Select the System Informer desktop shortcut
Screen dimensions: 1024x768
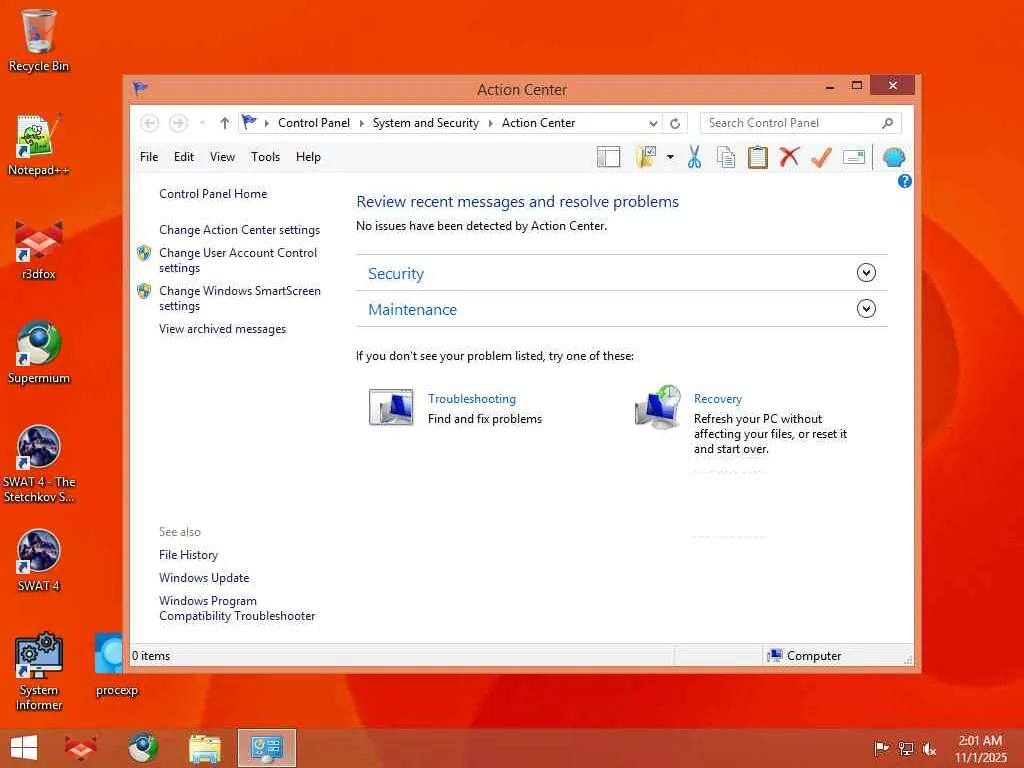[x=39, y=671]
